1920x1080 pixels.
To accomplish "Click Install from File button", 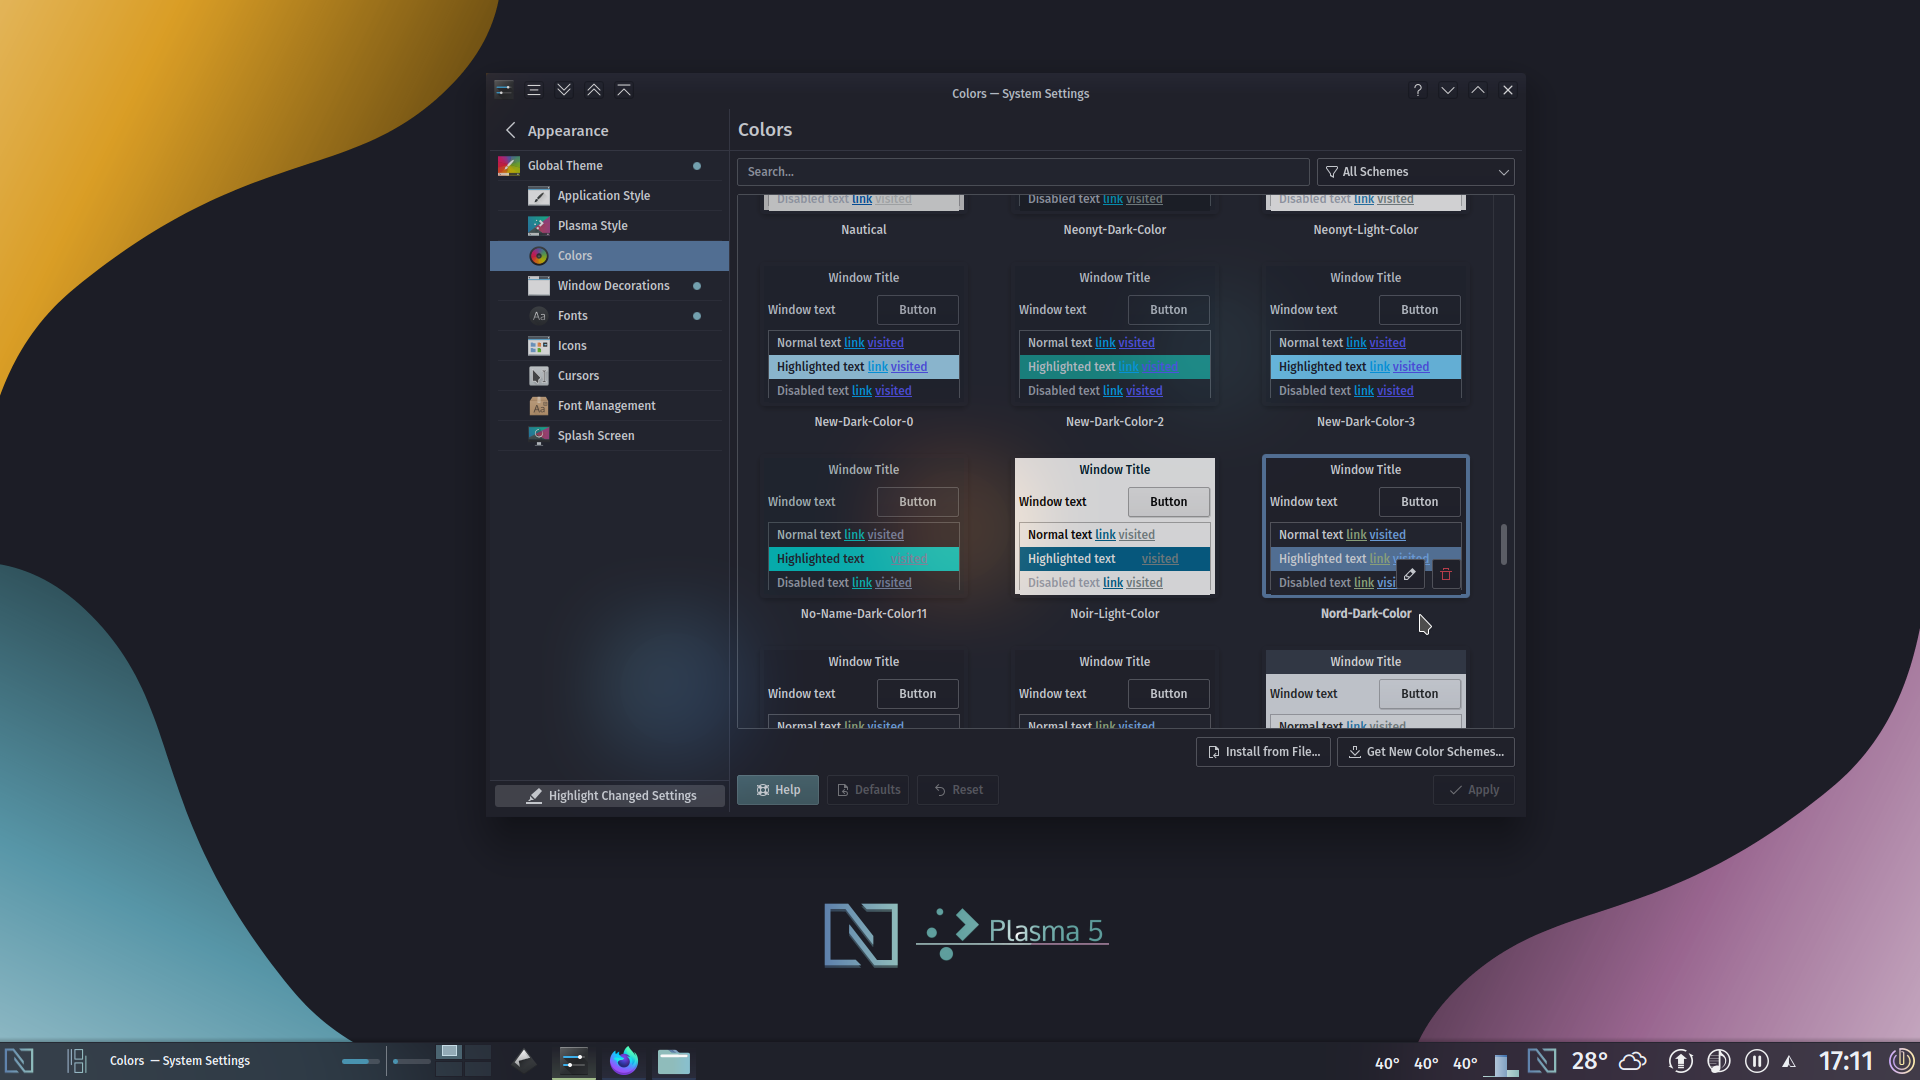I will [1263, 752].
